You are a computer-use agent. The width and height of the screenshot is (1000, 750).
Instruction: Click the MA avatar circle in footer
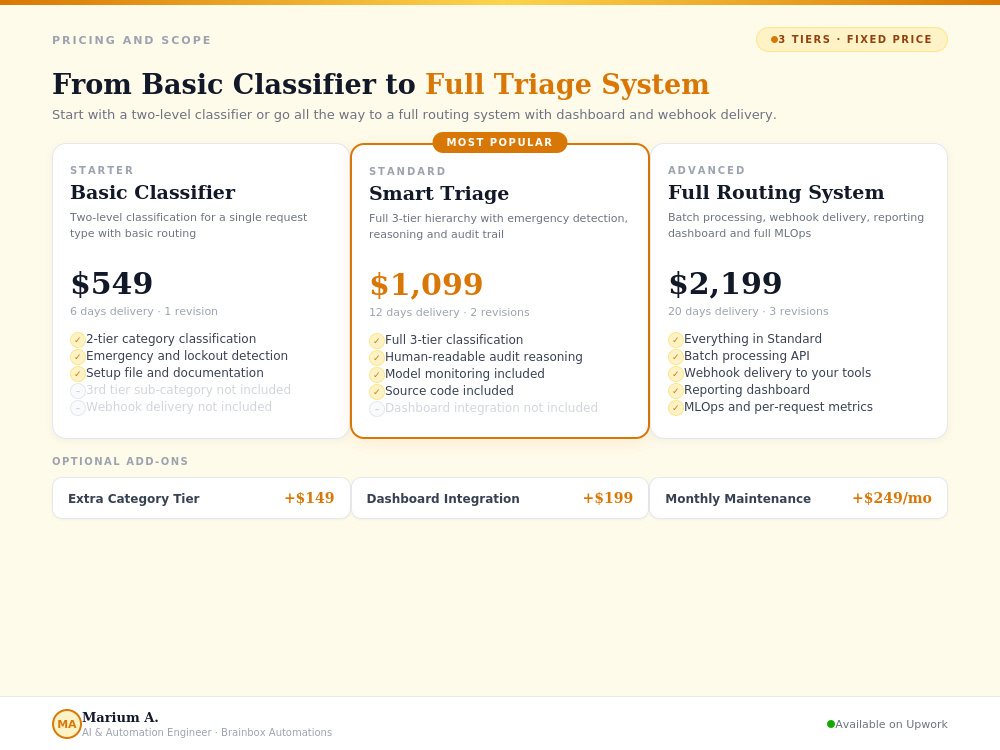[x=67, y=724]
